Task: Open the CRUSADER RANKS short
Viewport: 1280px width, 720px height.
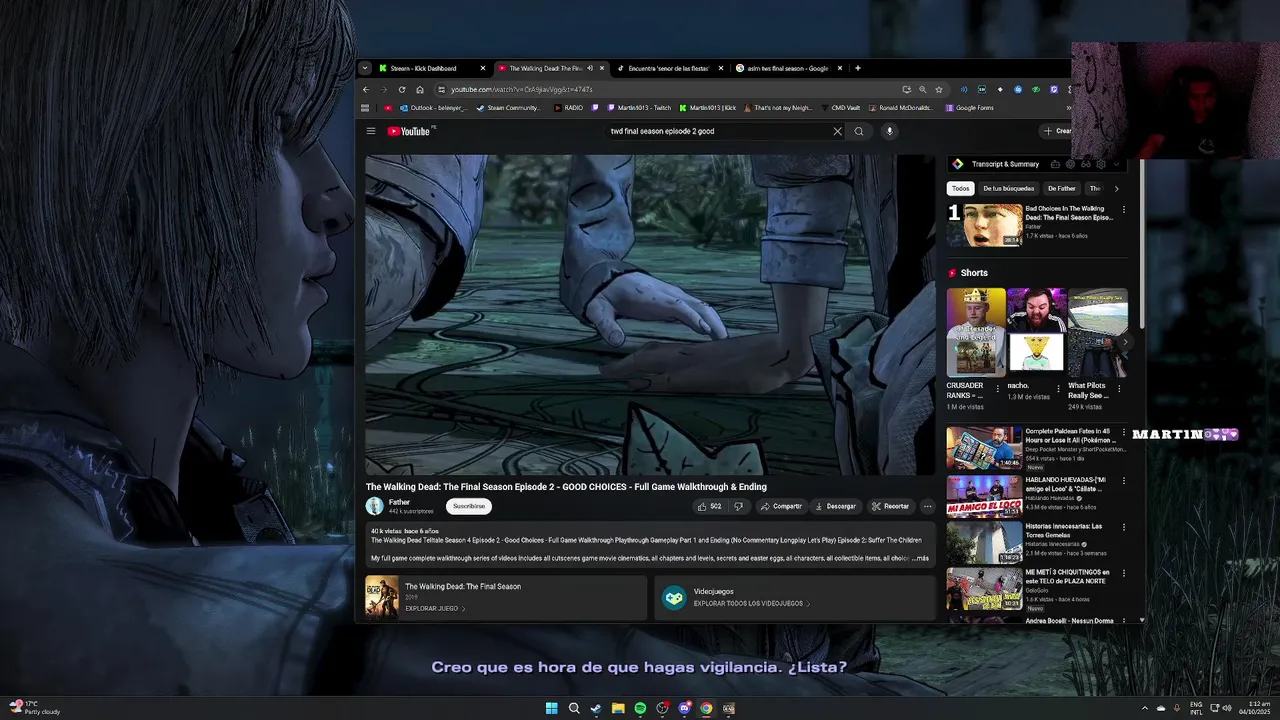Action: tap(976, 333)
